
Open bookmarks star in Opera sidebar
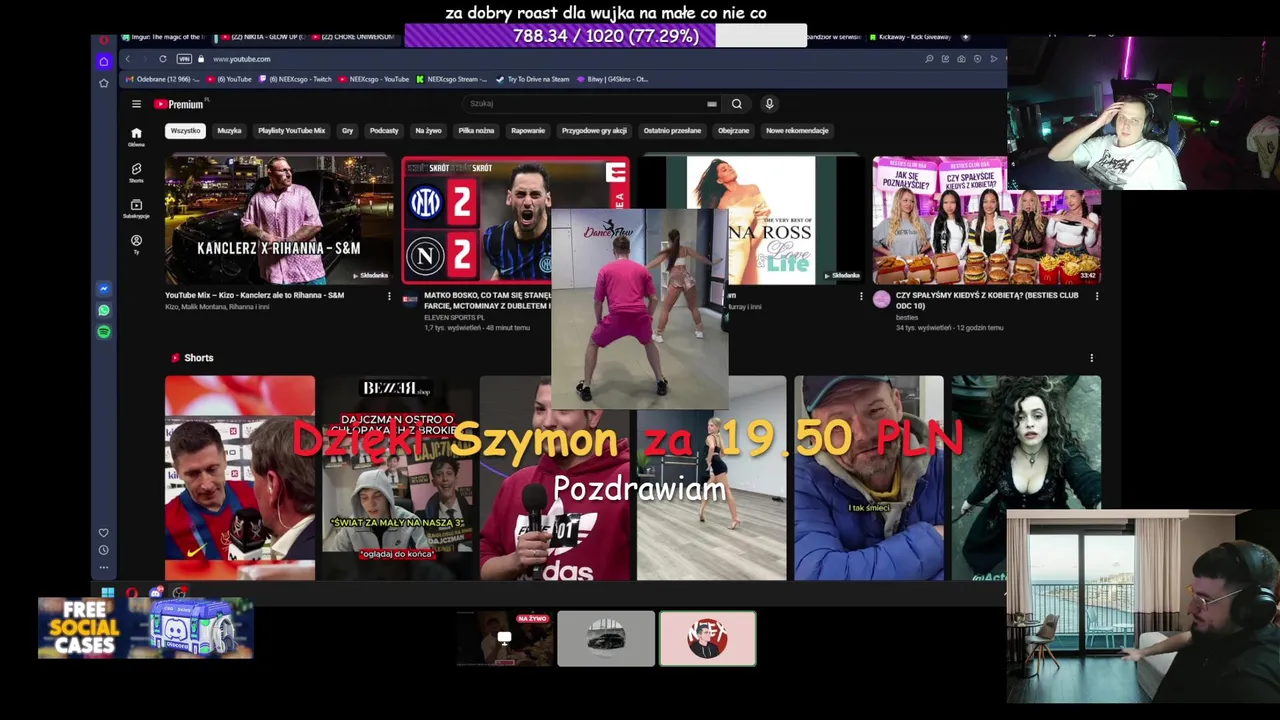tap(103, 83)
